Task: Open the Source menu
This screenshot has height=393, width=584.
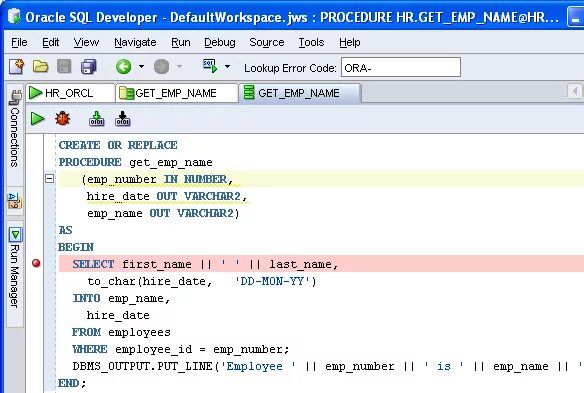Action: coord(267,42)
